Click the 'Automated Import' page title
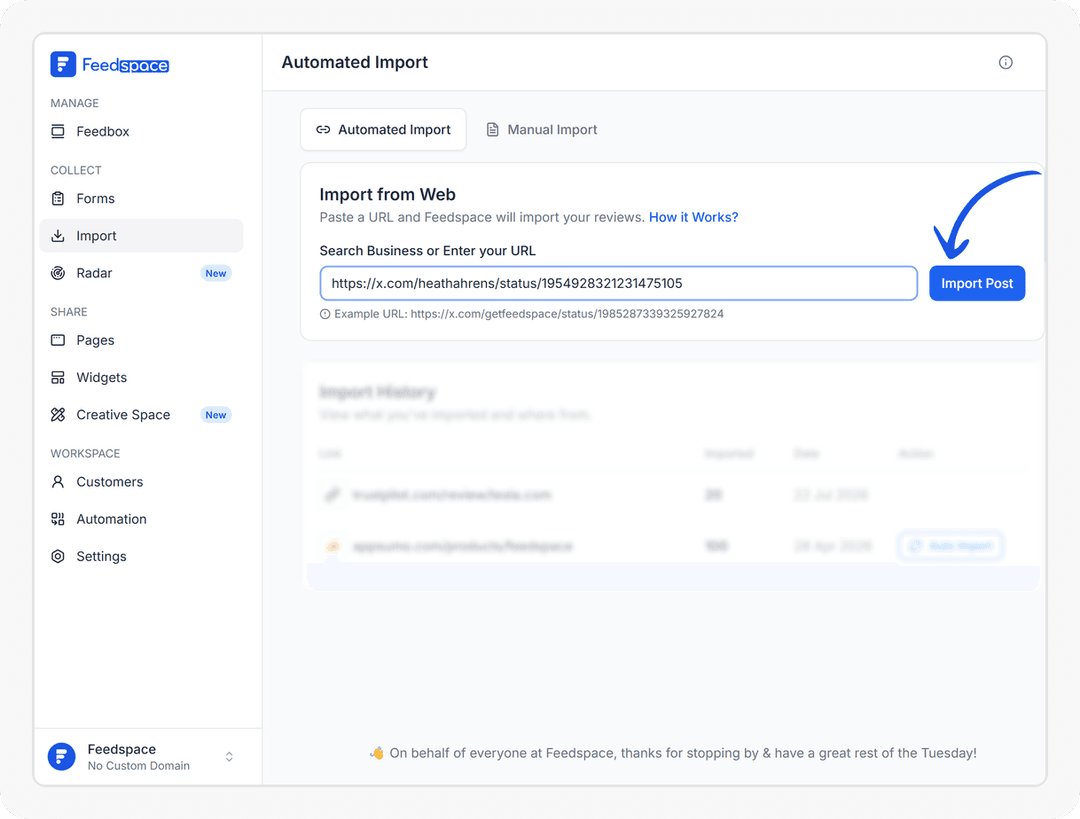The image size is (1080, 819). [x=355, y=62]
